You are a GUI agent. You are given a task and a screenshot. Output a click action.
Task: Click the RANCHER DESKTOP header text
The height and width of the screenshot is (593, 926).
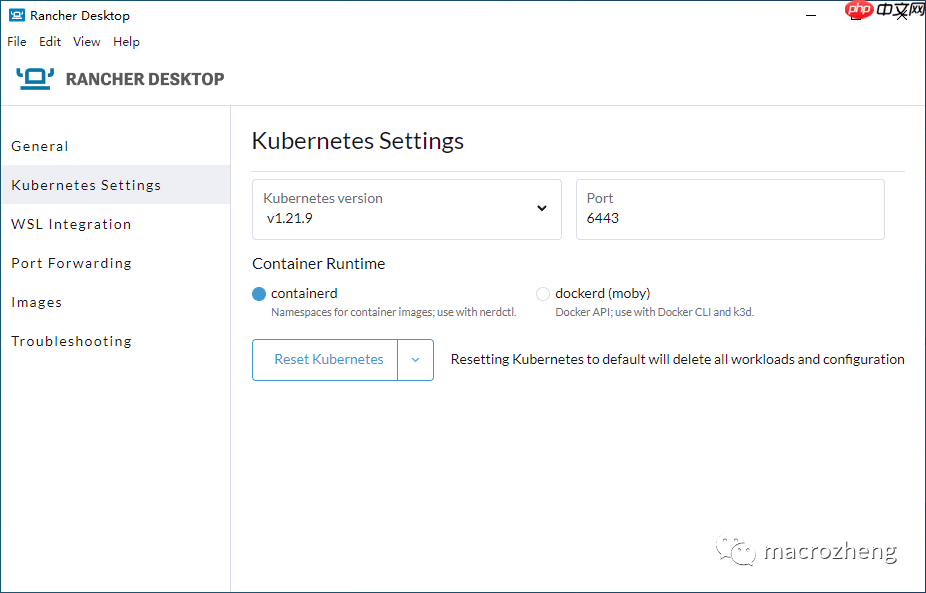tap(145, 79)
